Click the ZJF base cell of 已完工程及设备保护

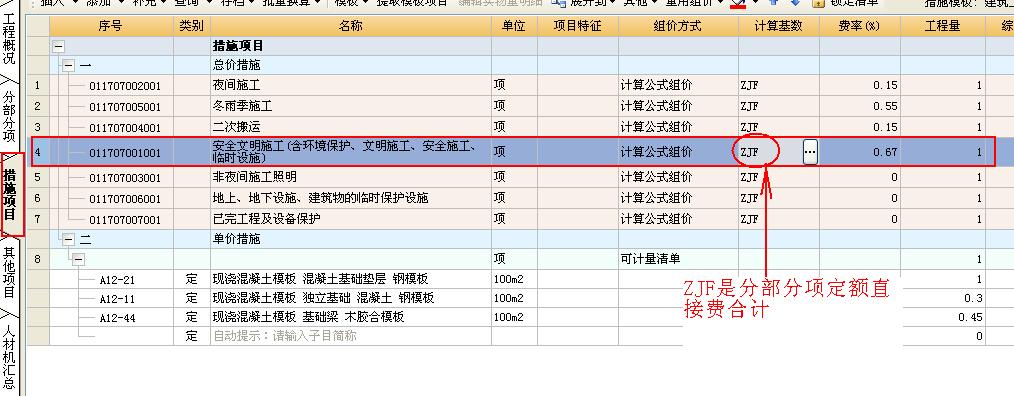pyautogui.click(x=779, y=219)
